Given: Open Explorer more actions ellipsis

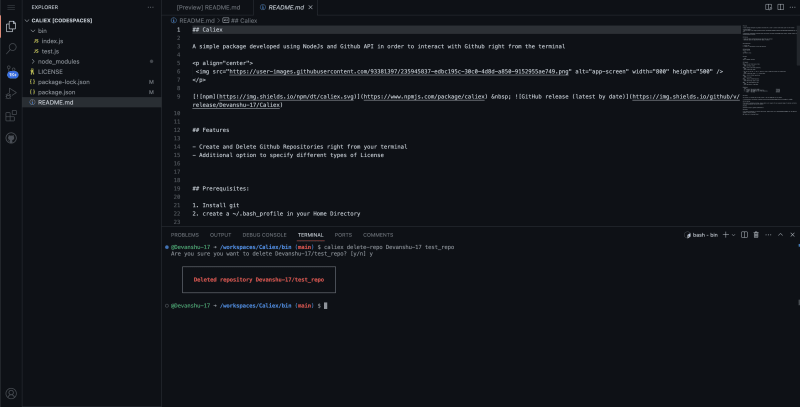Looking at the screenshot, I should [151, 7].
